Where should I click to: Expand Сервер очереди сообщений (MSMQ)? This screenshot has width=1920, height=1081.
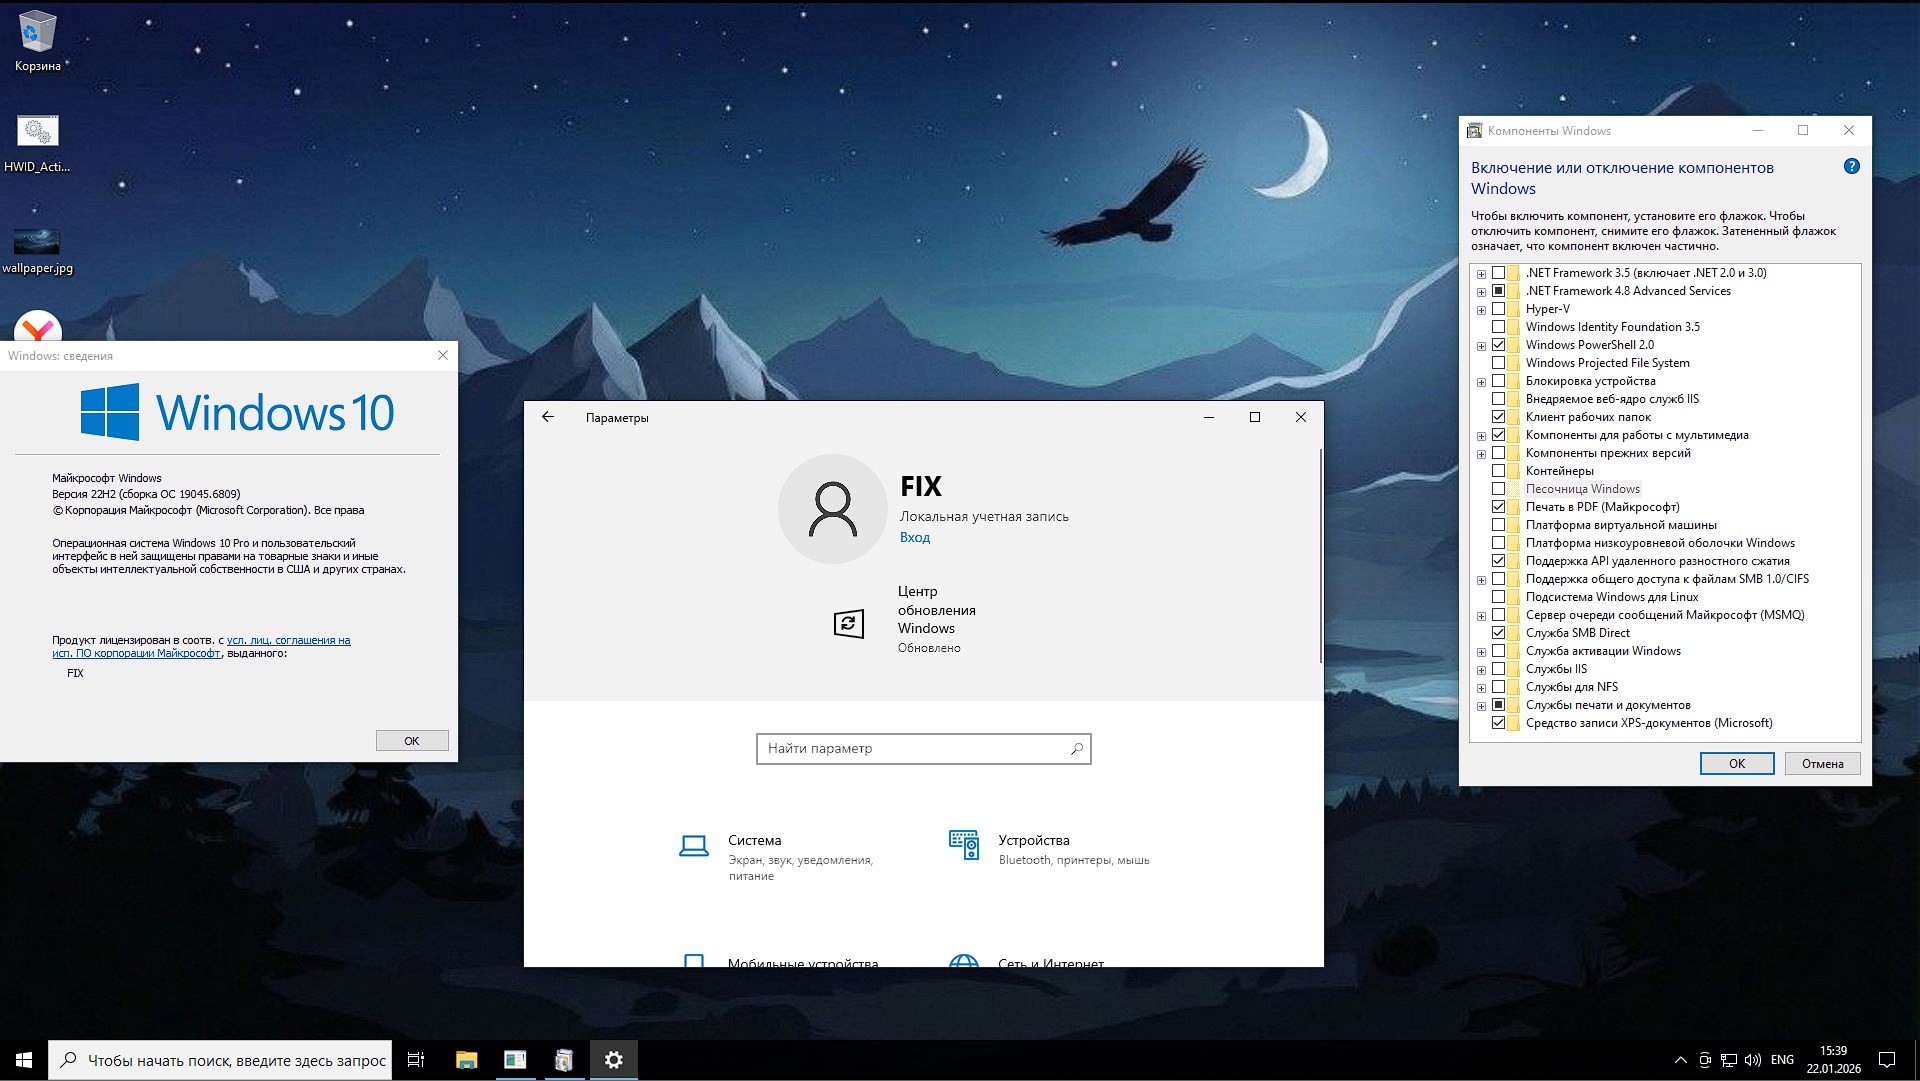1481,614
